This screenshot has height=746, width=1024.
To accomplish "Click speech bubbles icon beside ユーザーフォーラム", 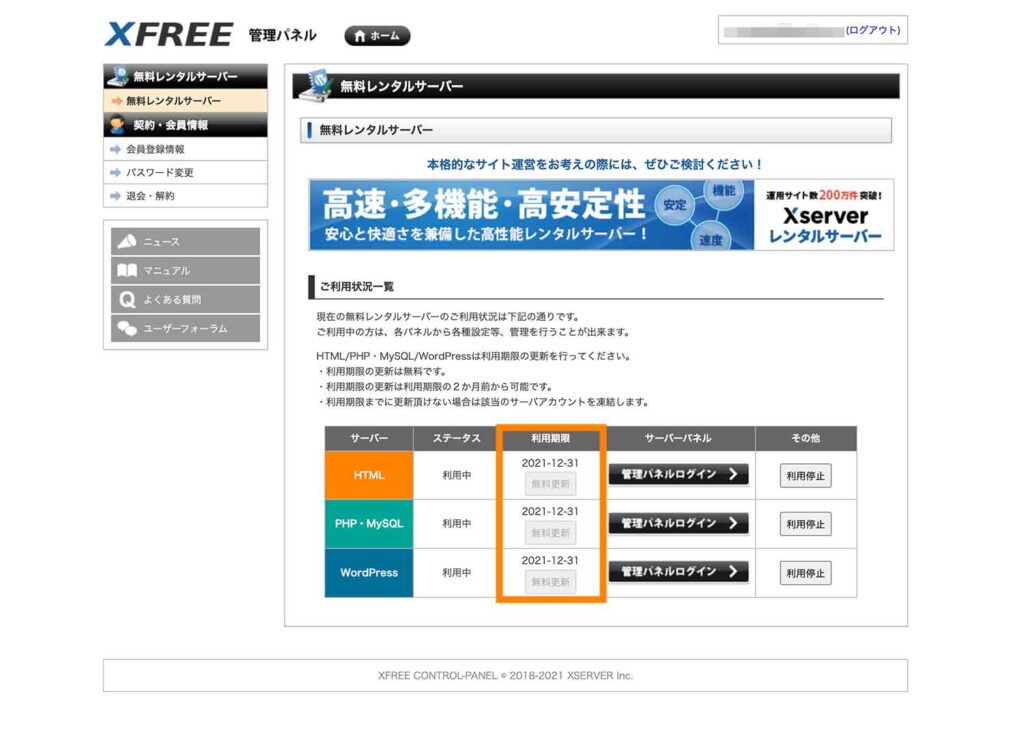I will (127, 328).
